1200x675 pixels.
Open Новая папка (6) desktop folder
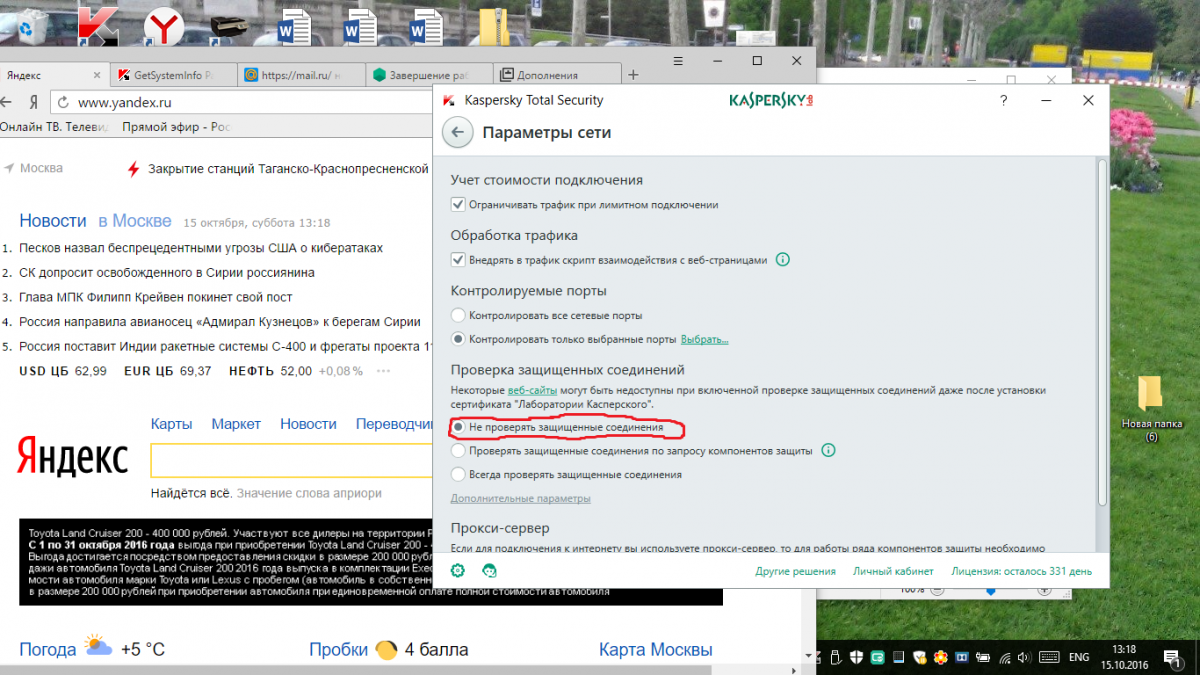[1151, 409]
